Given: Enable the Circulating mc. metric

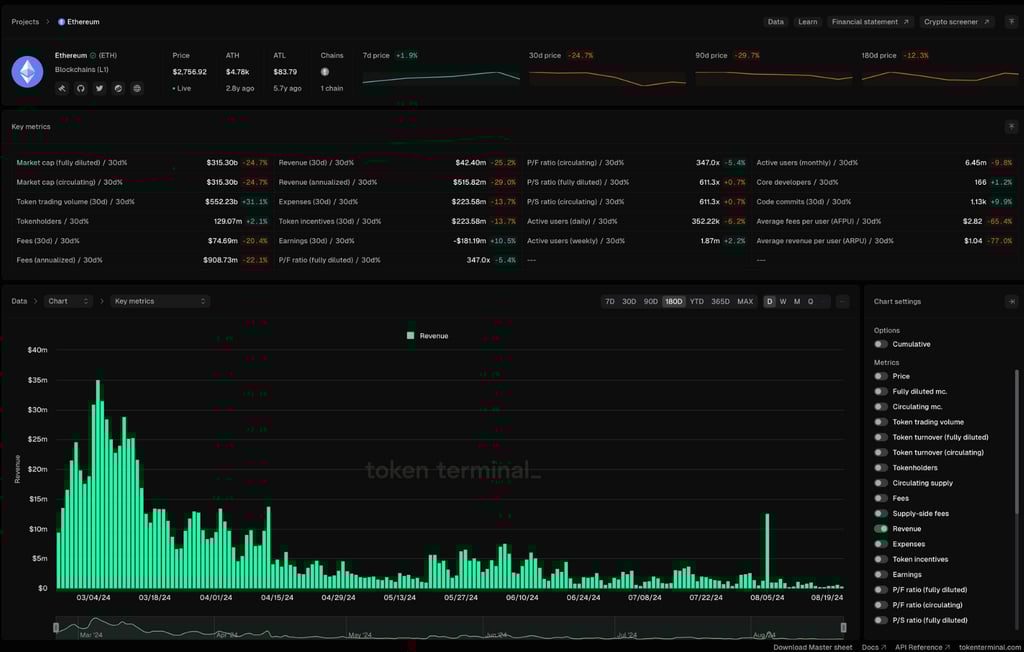Looking at the screenshot, I should (881, 406).
